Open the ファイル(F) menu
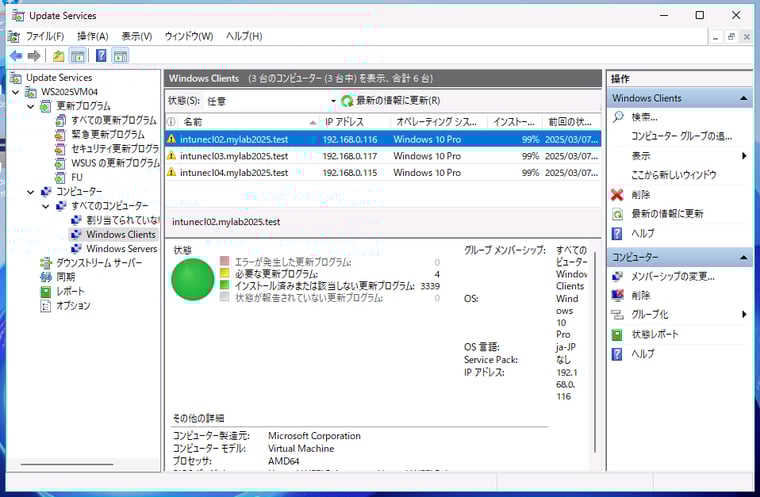The height and width of the screenshot is (497, 760). click(45, 36)
